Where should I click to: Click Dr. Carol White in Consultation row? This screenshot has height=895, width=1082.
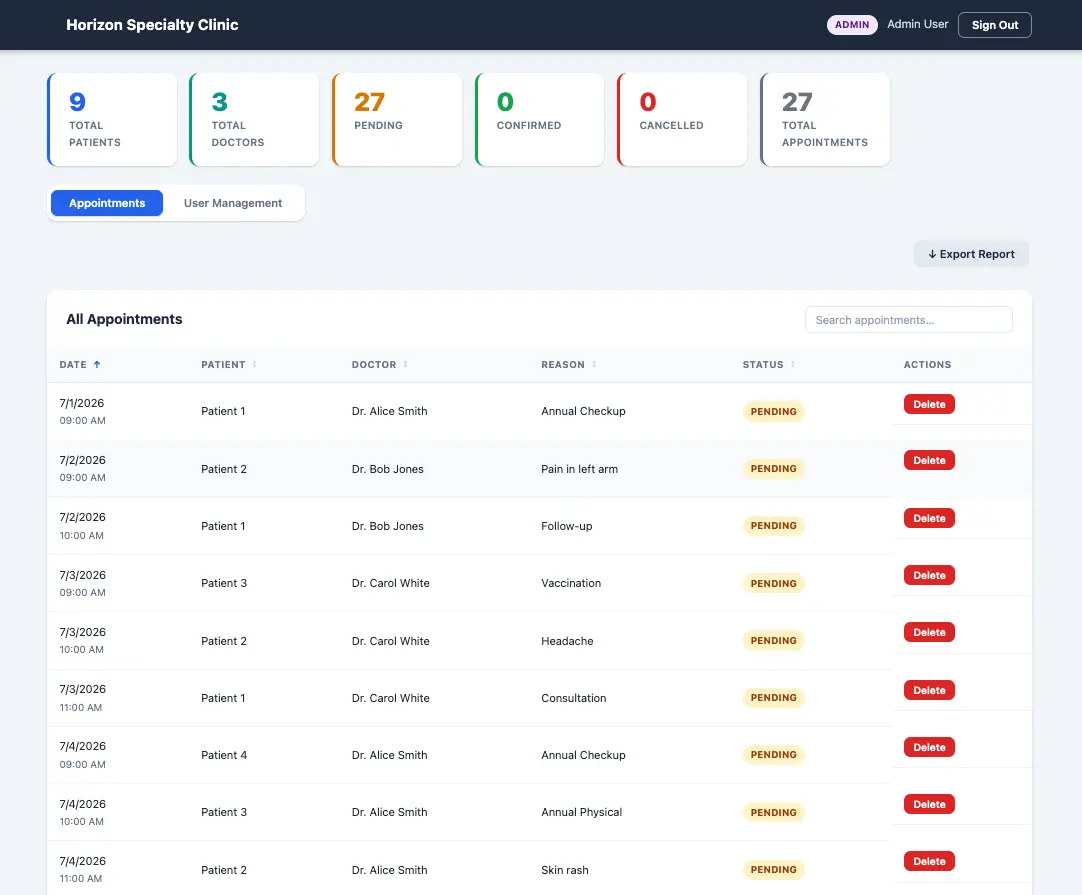pos(390,698)
